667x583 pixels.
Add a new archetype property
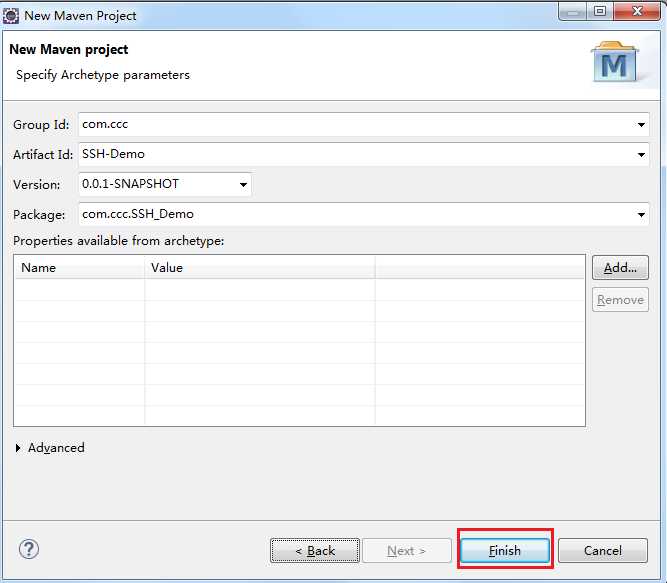(620, 267)
